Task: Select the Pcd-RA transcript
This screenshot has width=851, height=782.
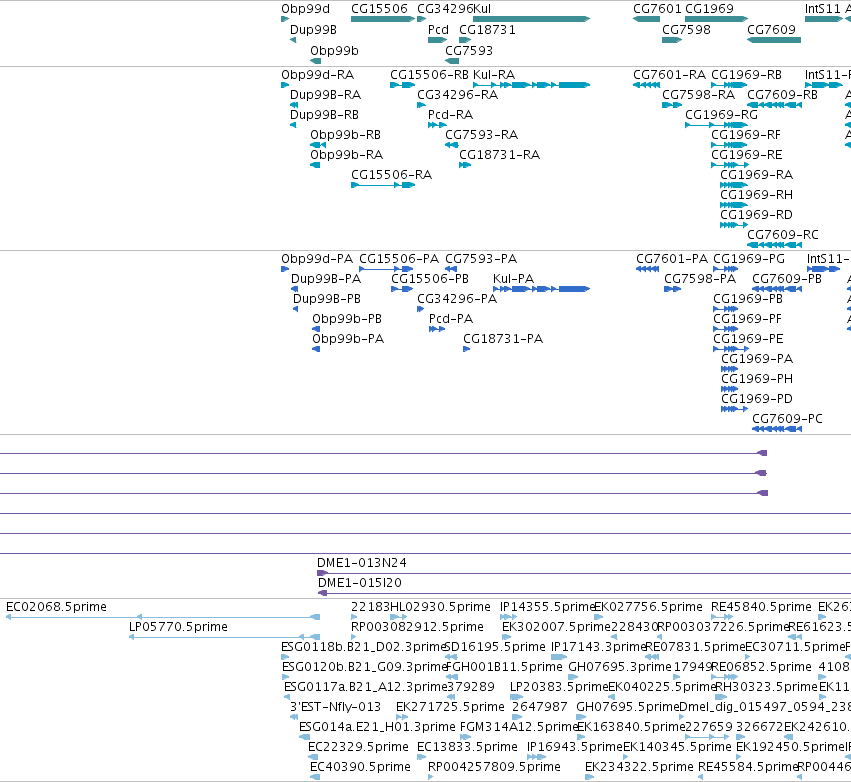Action: coord(437,125)
